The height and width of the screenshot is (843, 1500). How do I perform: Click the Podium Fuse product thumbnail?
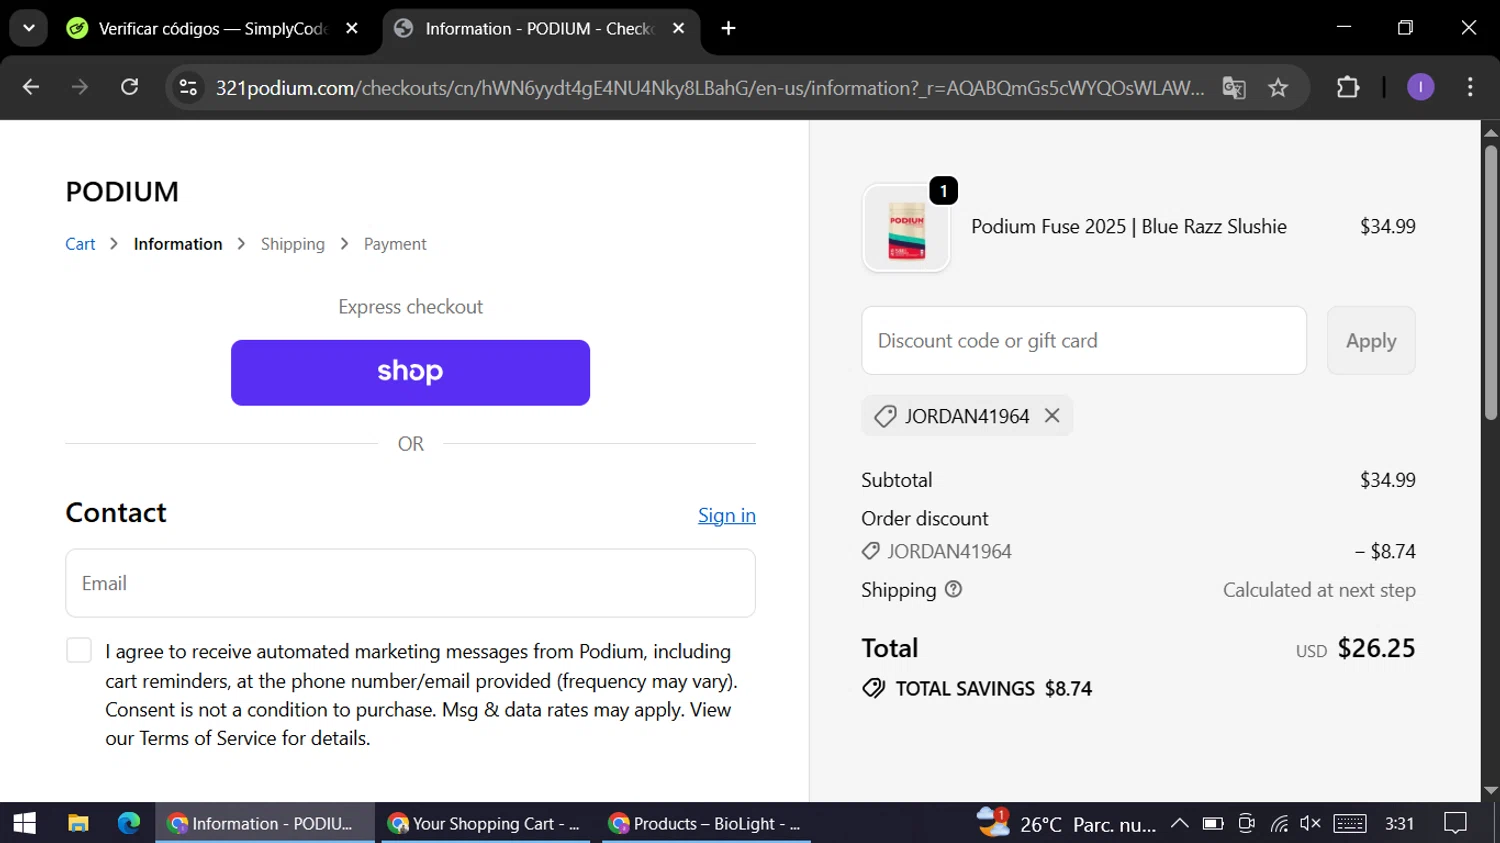click(x=907, y=229)
